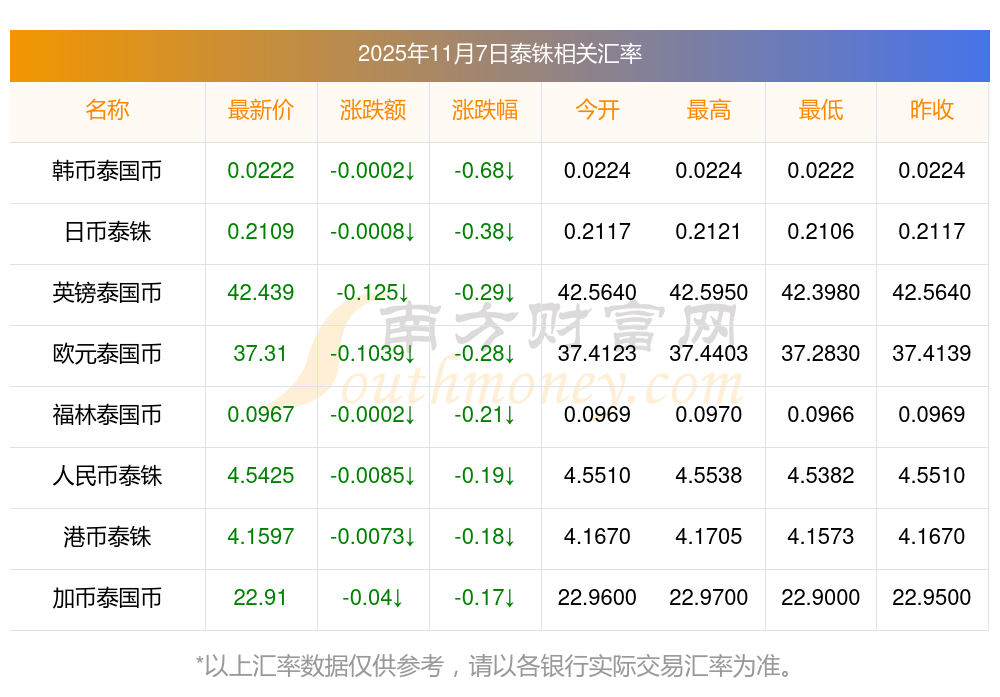This screenshot has height=697, width=1000.
Task: Open the 韩币泰国币 row name
Action: pyautogui.click(x=107, y=171)
